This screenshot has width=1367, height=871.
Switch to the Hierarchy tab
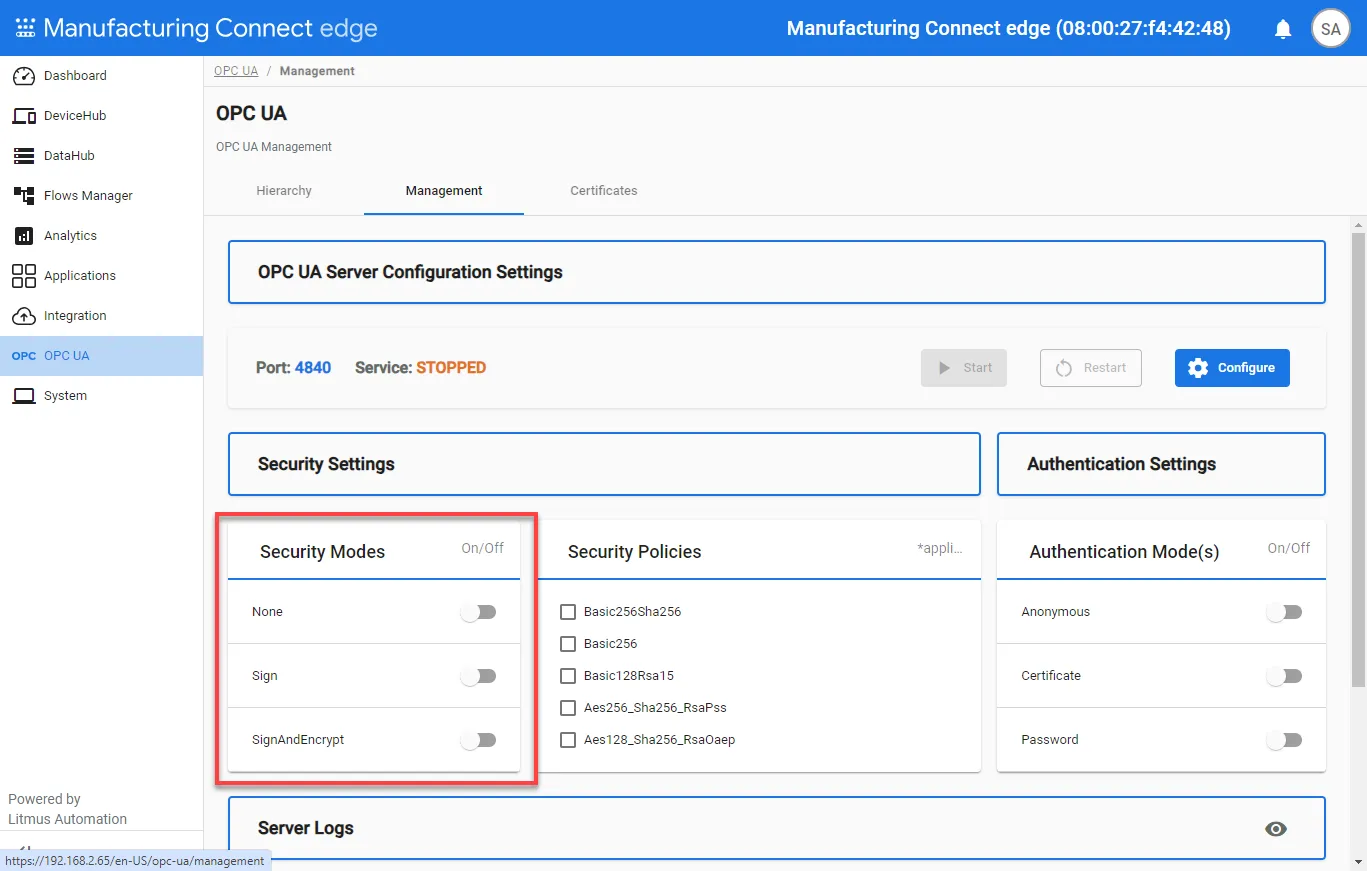tap(284, 191)
